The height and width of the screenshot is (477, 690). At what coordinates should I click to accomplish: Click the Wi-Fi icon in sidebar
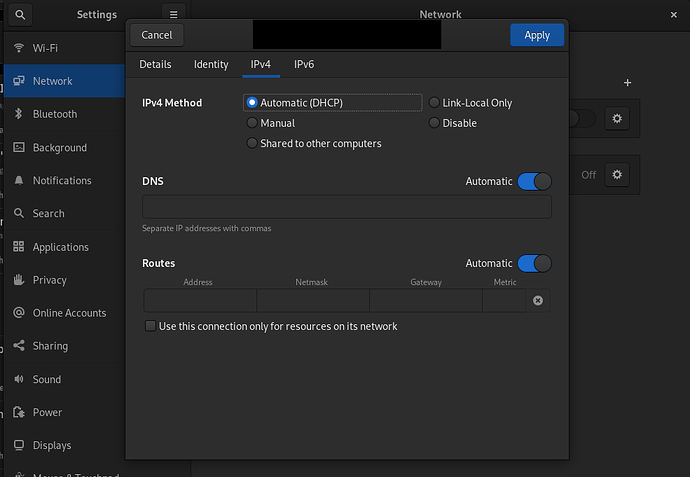pos(18,48)
